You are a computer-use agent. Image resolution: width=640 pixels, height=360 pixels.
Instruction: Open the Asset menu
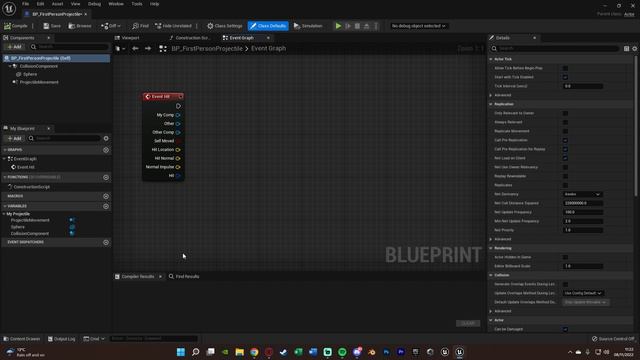point(57,4)
